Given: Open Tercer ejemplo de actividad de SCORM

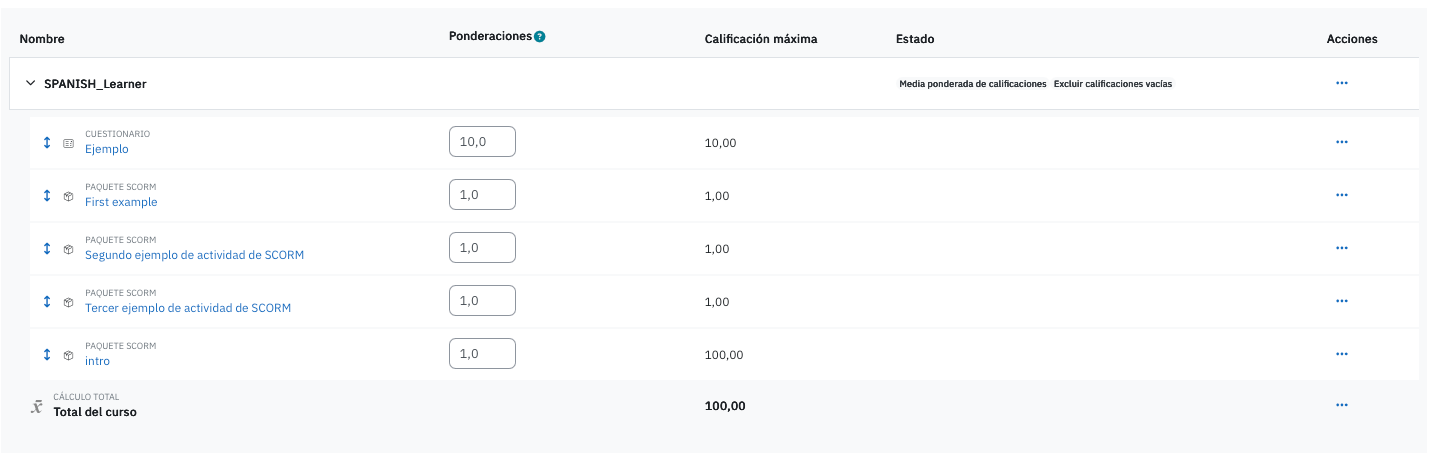Looking at the screenshot, I should pos(188,308).
